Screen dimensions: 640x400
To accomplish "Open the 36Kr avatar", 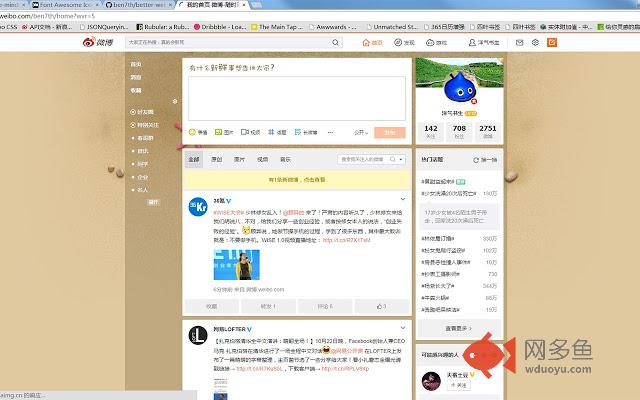I will (198, 207).
